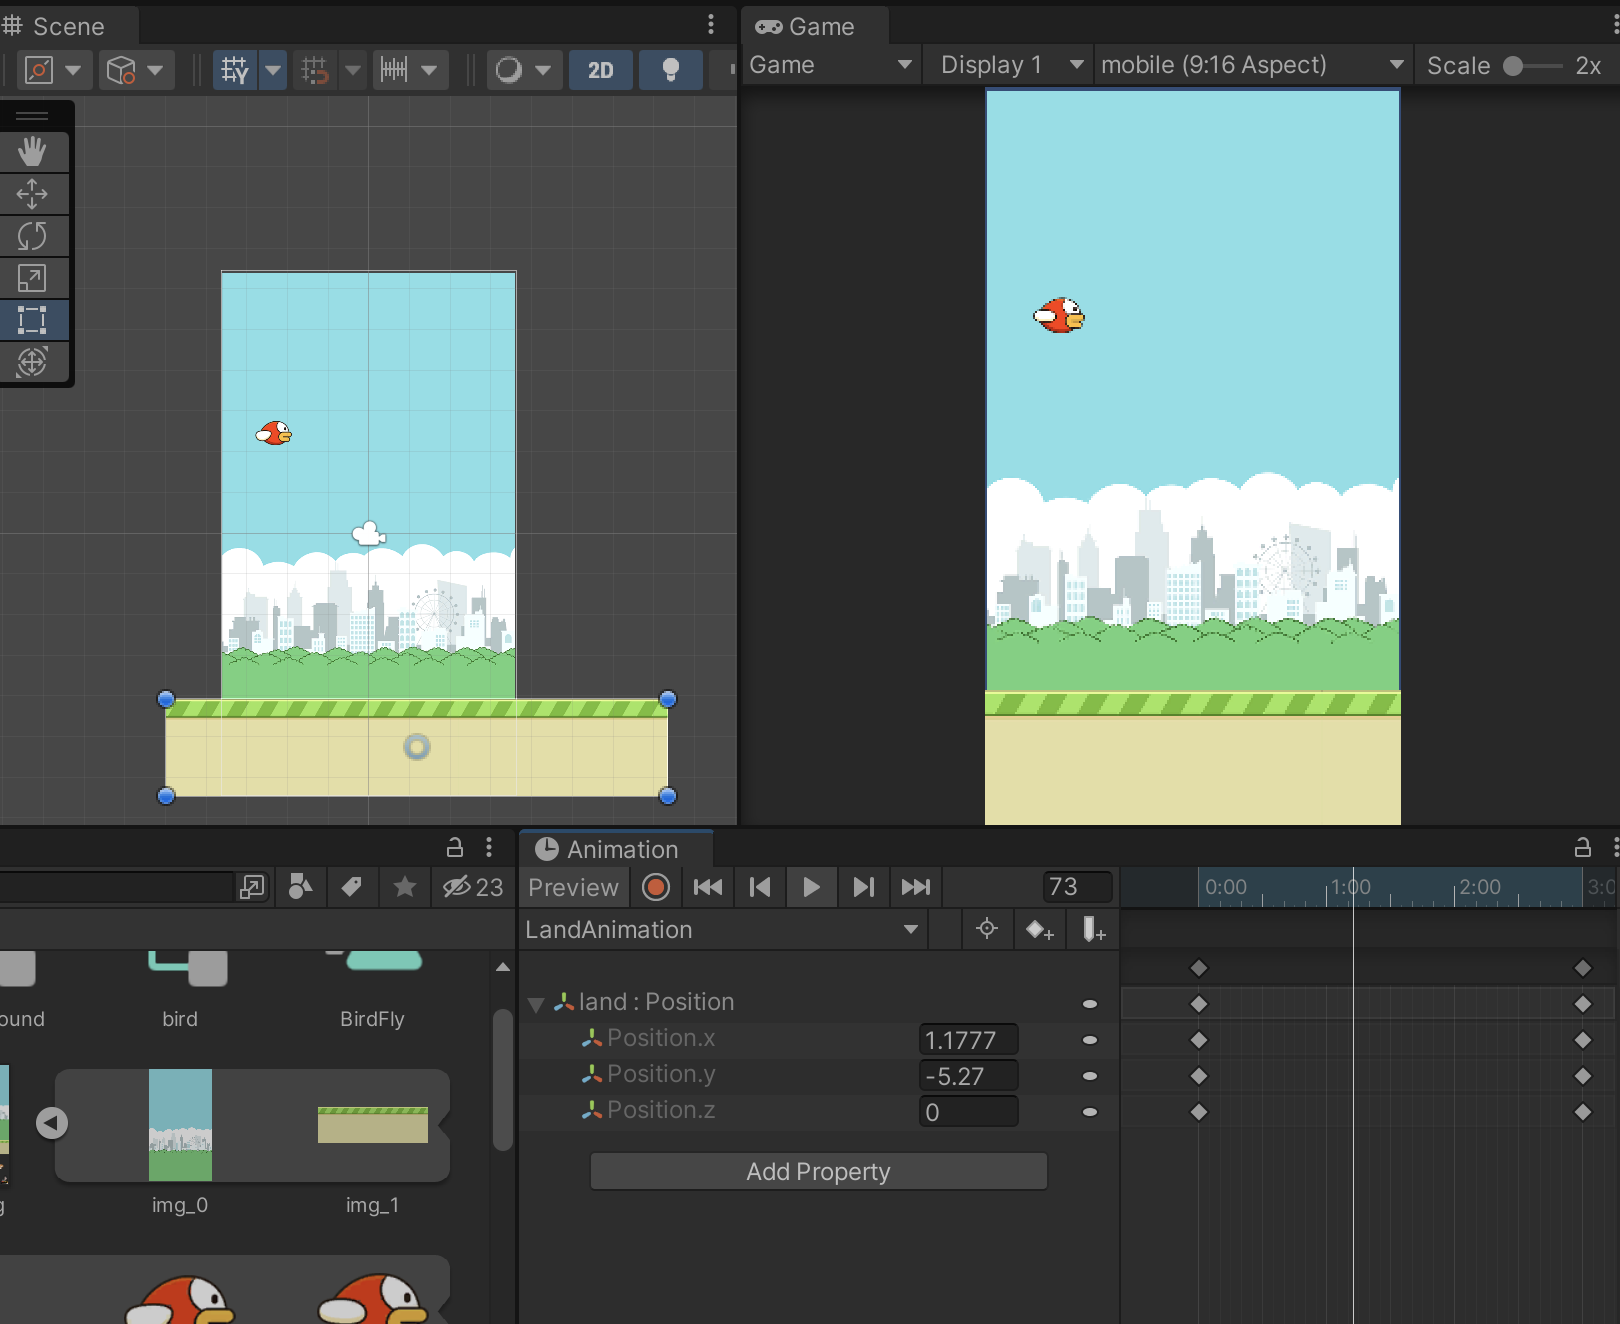Open the LandAnimation clip dropdown
The width and height of the screenshot is (1620, 1324).
(x=723, y=930)
